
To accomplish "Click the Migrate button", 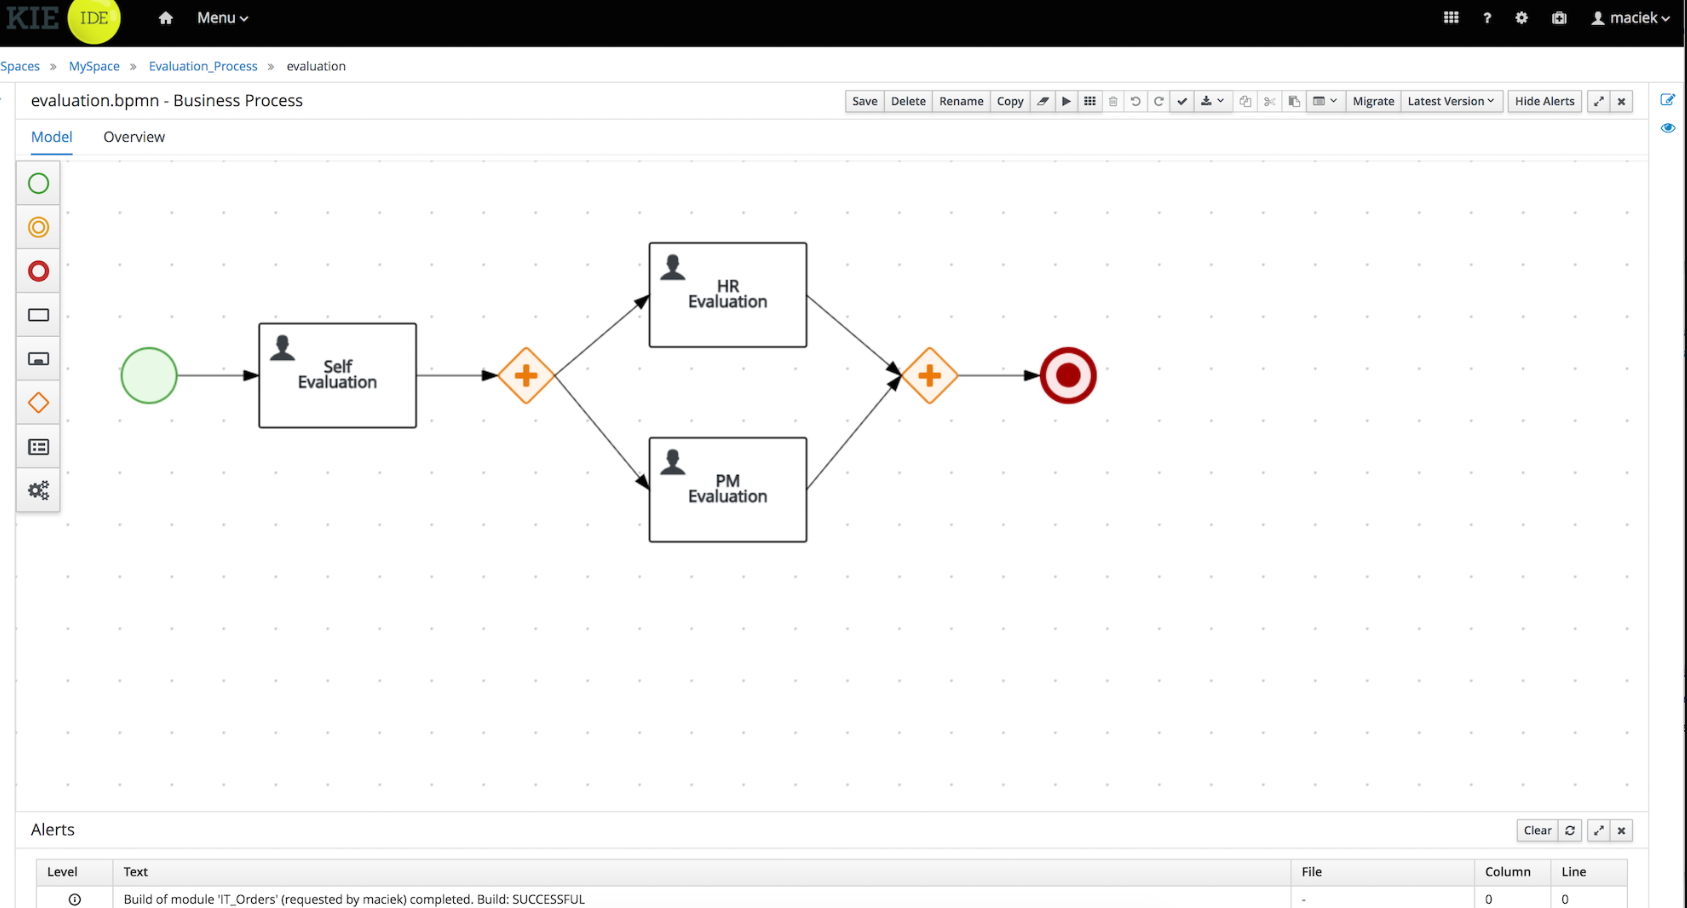I will [1373, 101].
